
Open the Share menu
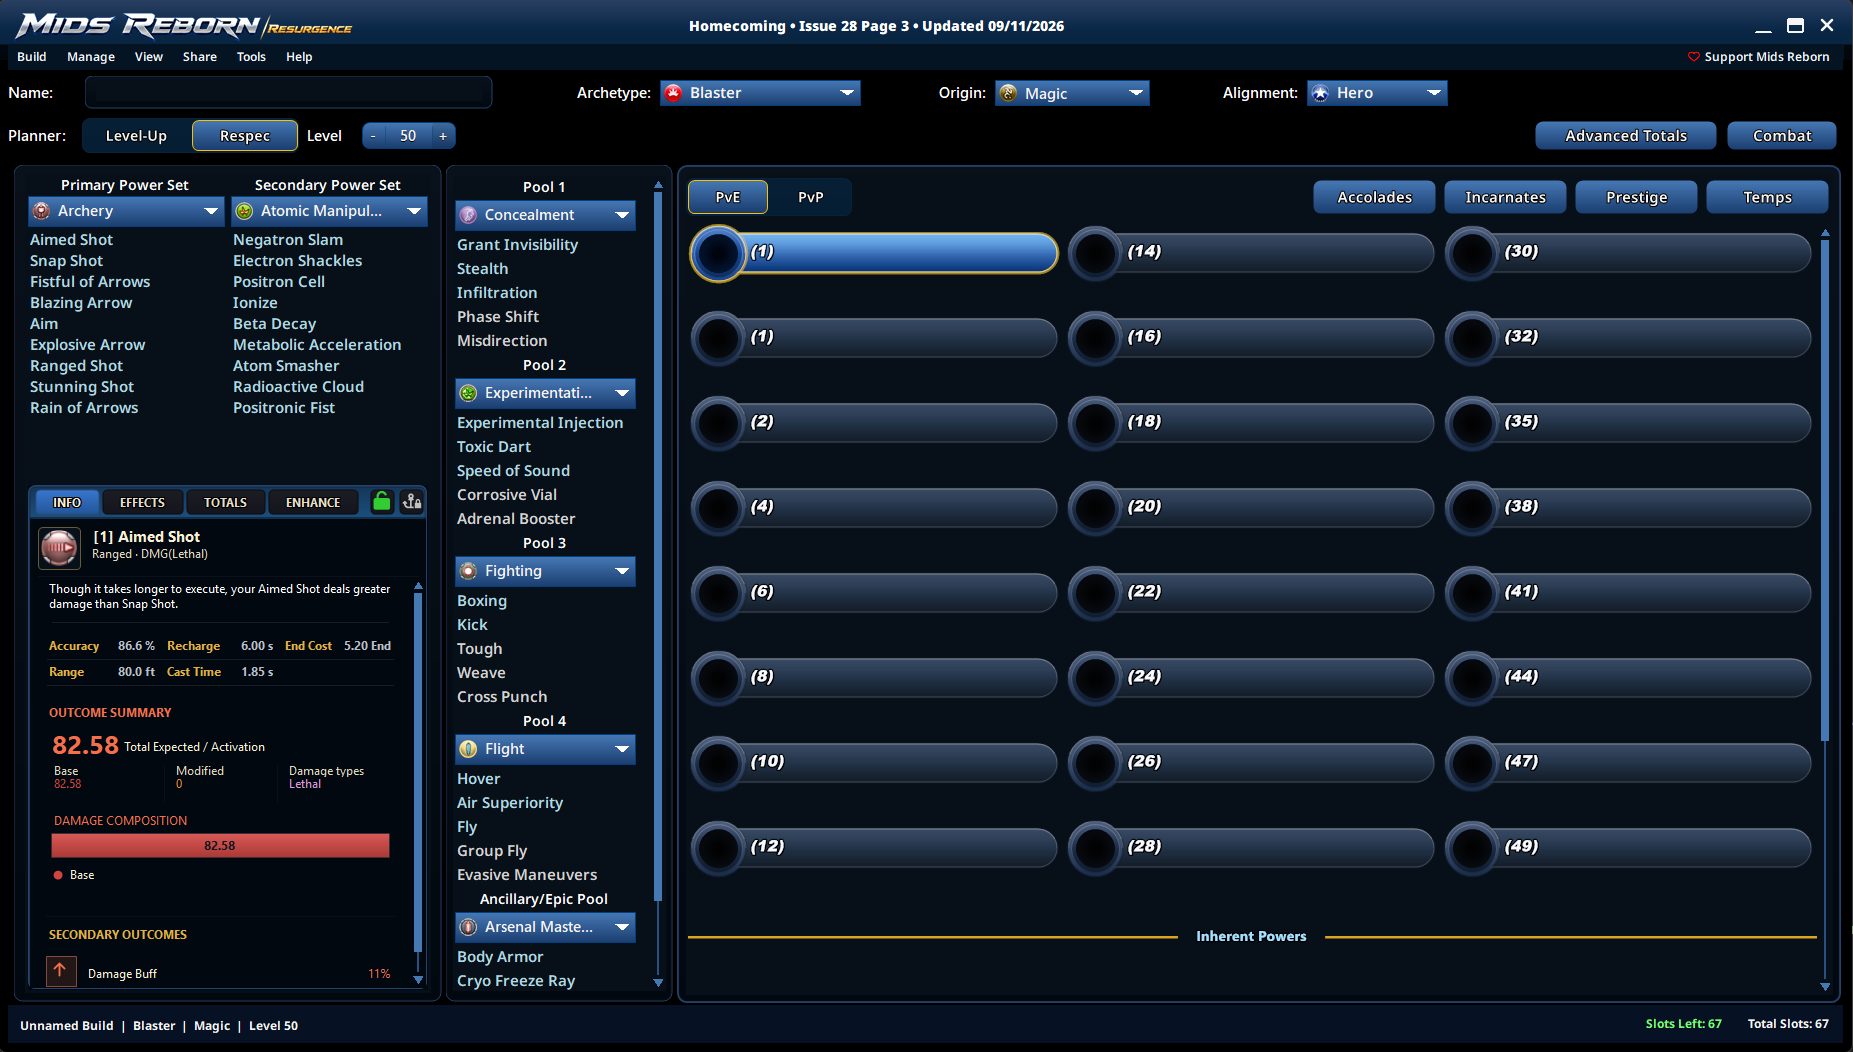pyautogui.click(x=200, y=57)
